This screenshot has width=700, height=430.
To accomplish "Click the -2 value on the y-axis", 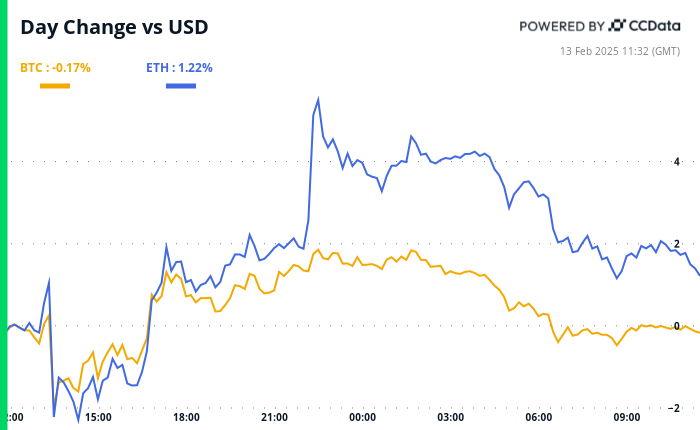I will click(x=675, y=408).
